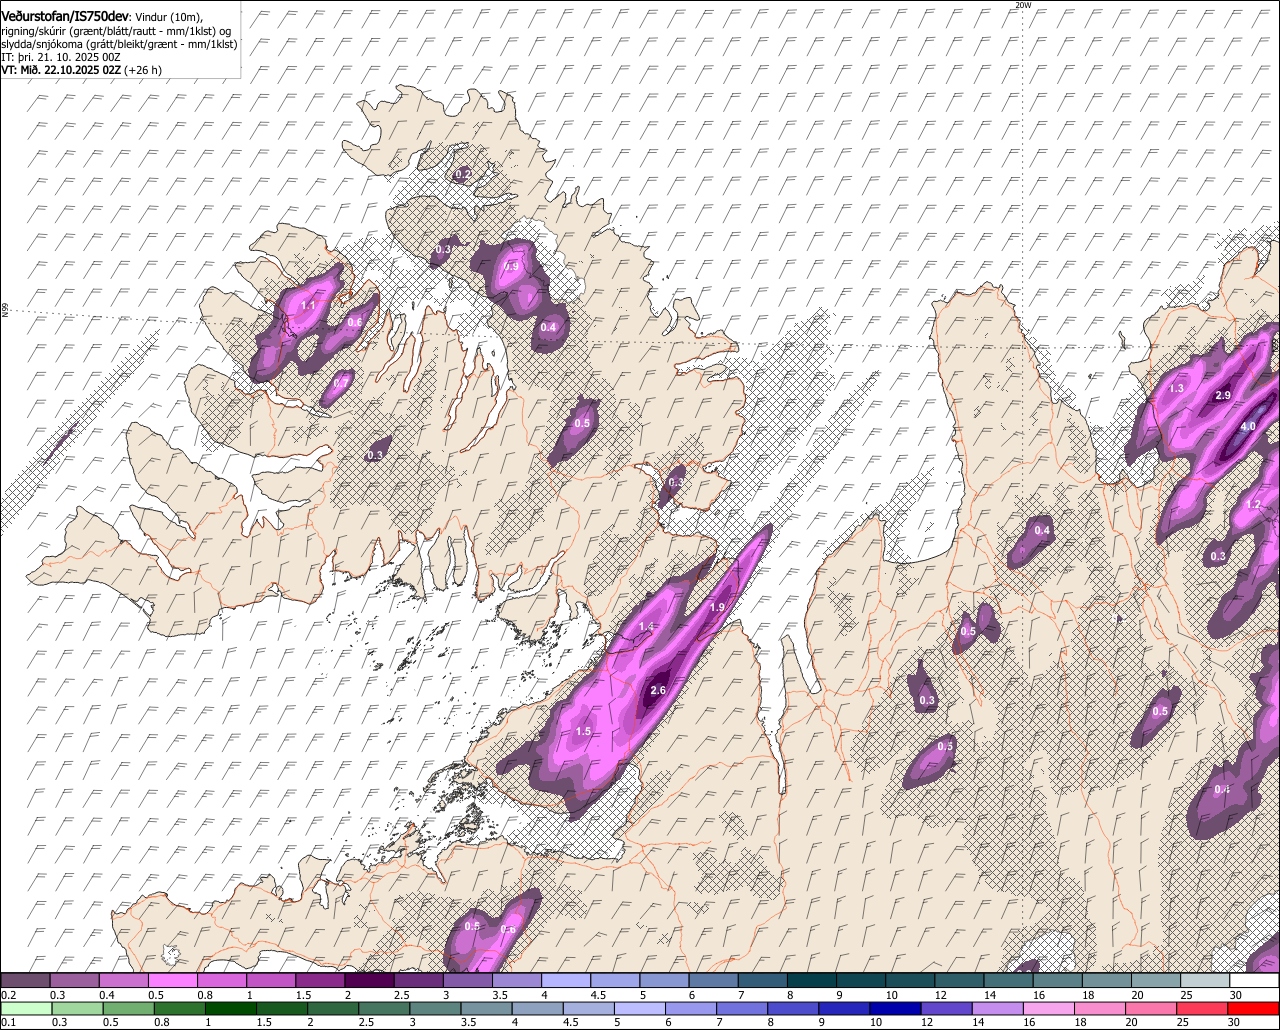The width and height of the screenshot is (1280, 1030).
Task: Pick the darkest green 1 swatch in lower legend
Action: (x=230, y=1008)
